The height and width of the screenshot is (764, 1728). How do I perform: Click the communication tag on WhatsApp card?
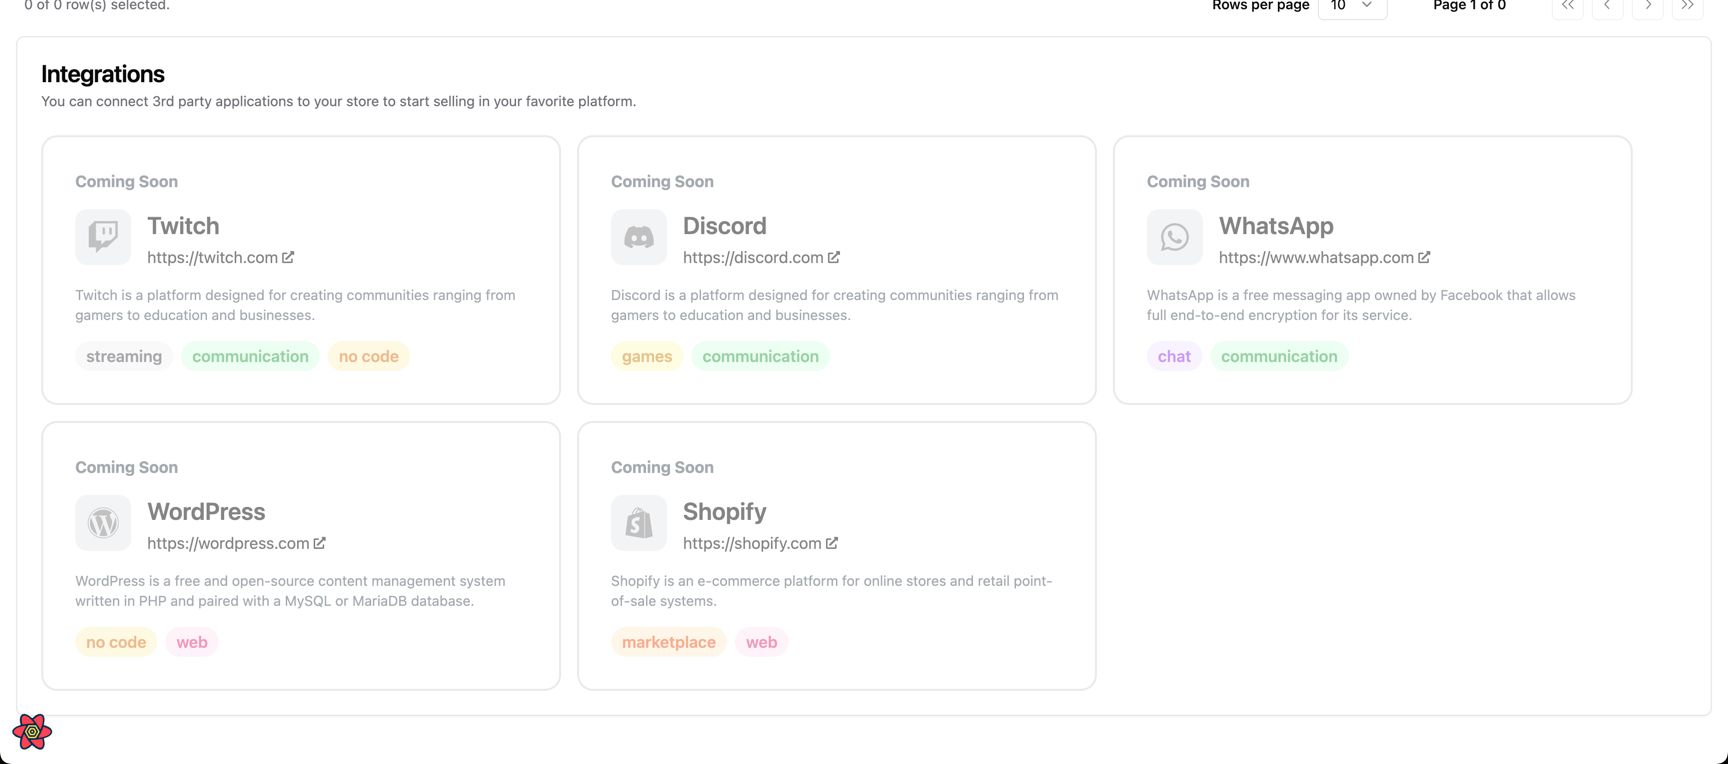1279,356
